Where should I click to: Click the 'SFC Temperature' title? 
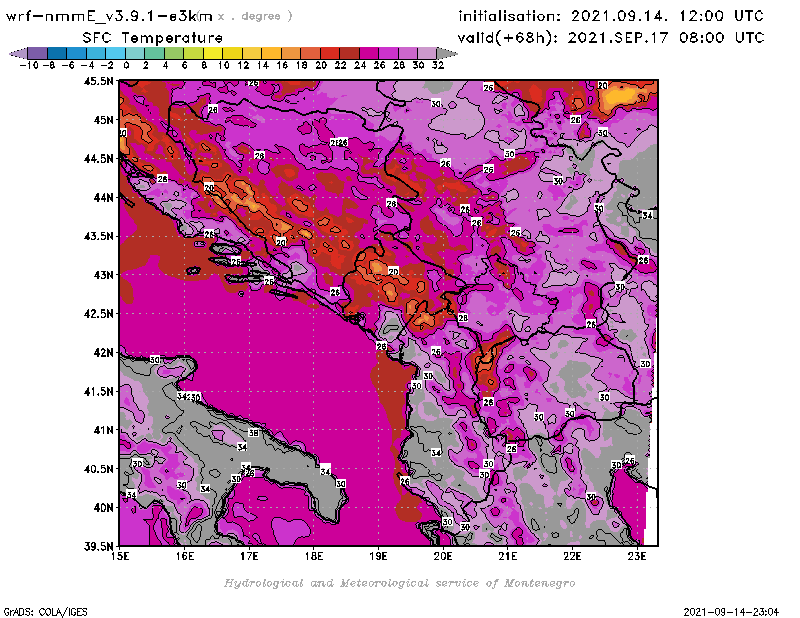153,38
